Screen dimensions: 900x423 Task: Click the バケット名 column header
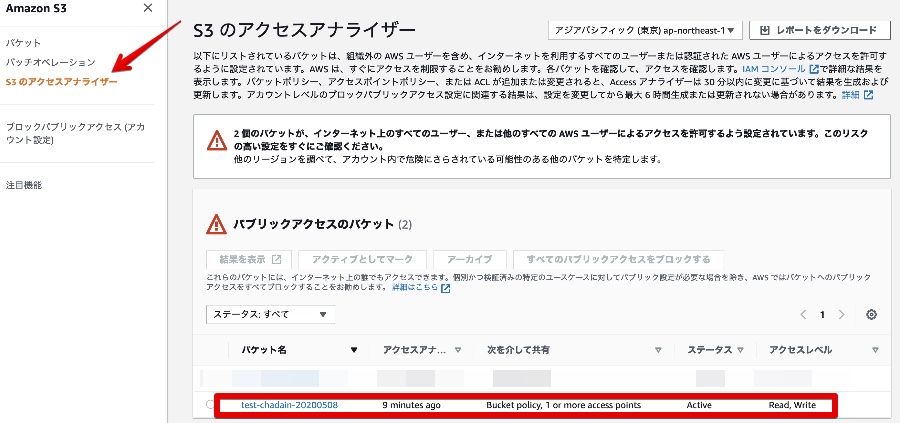click(x=264, y=350)
